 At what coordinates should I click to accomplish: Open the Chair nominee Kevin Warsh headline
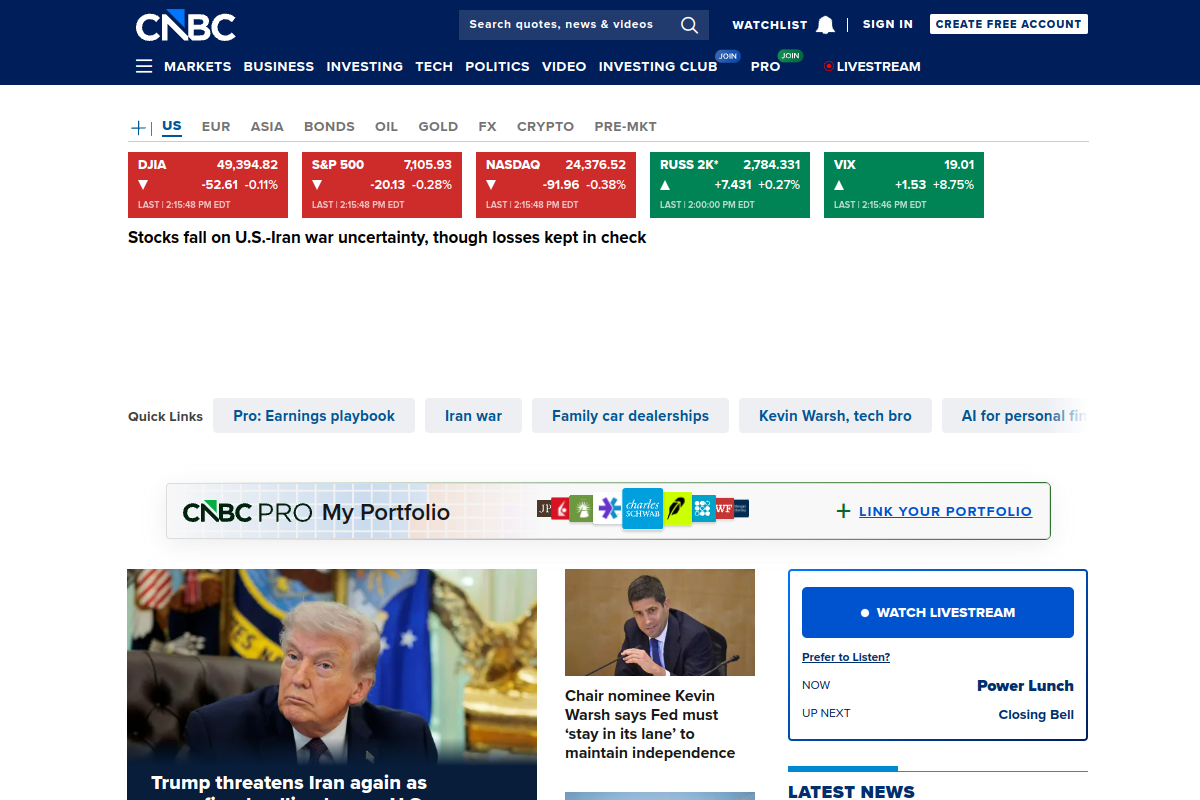[650, 724]
